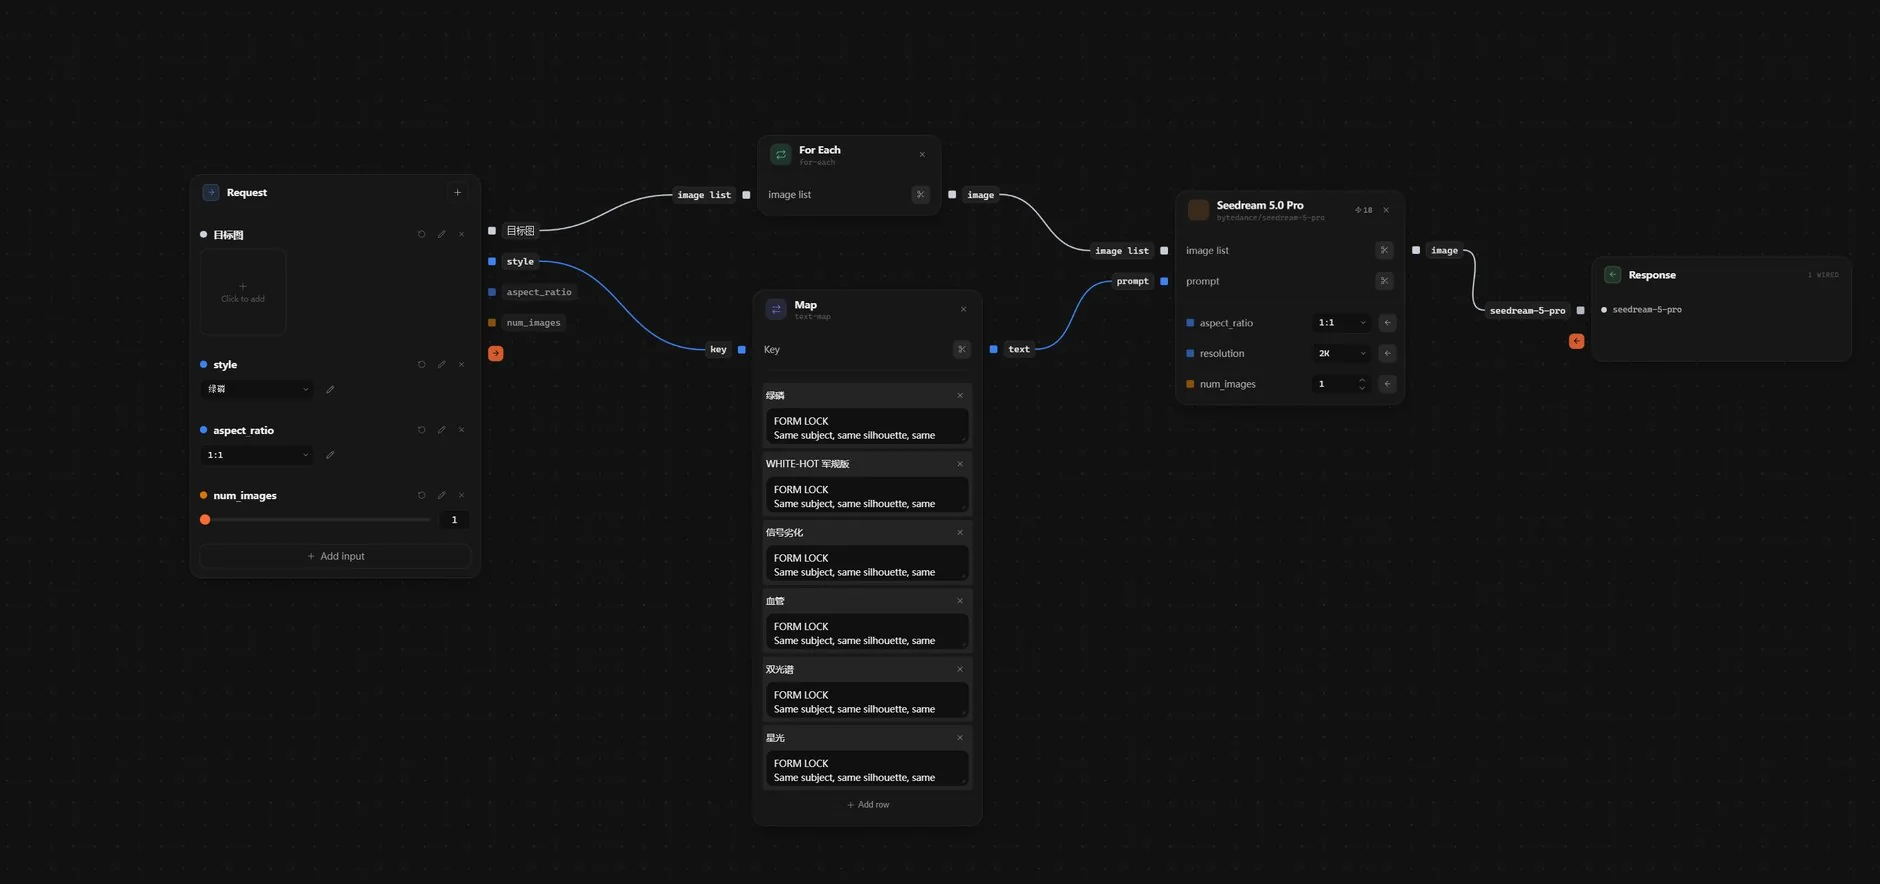Click the Seedream prompt input port
The height and width of the screenshot is (884, 1880).
[x=1164, y=281]
